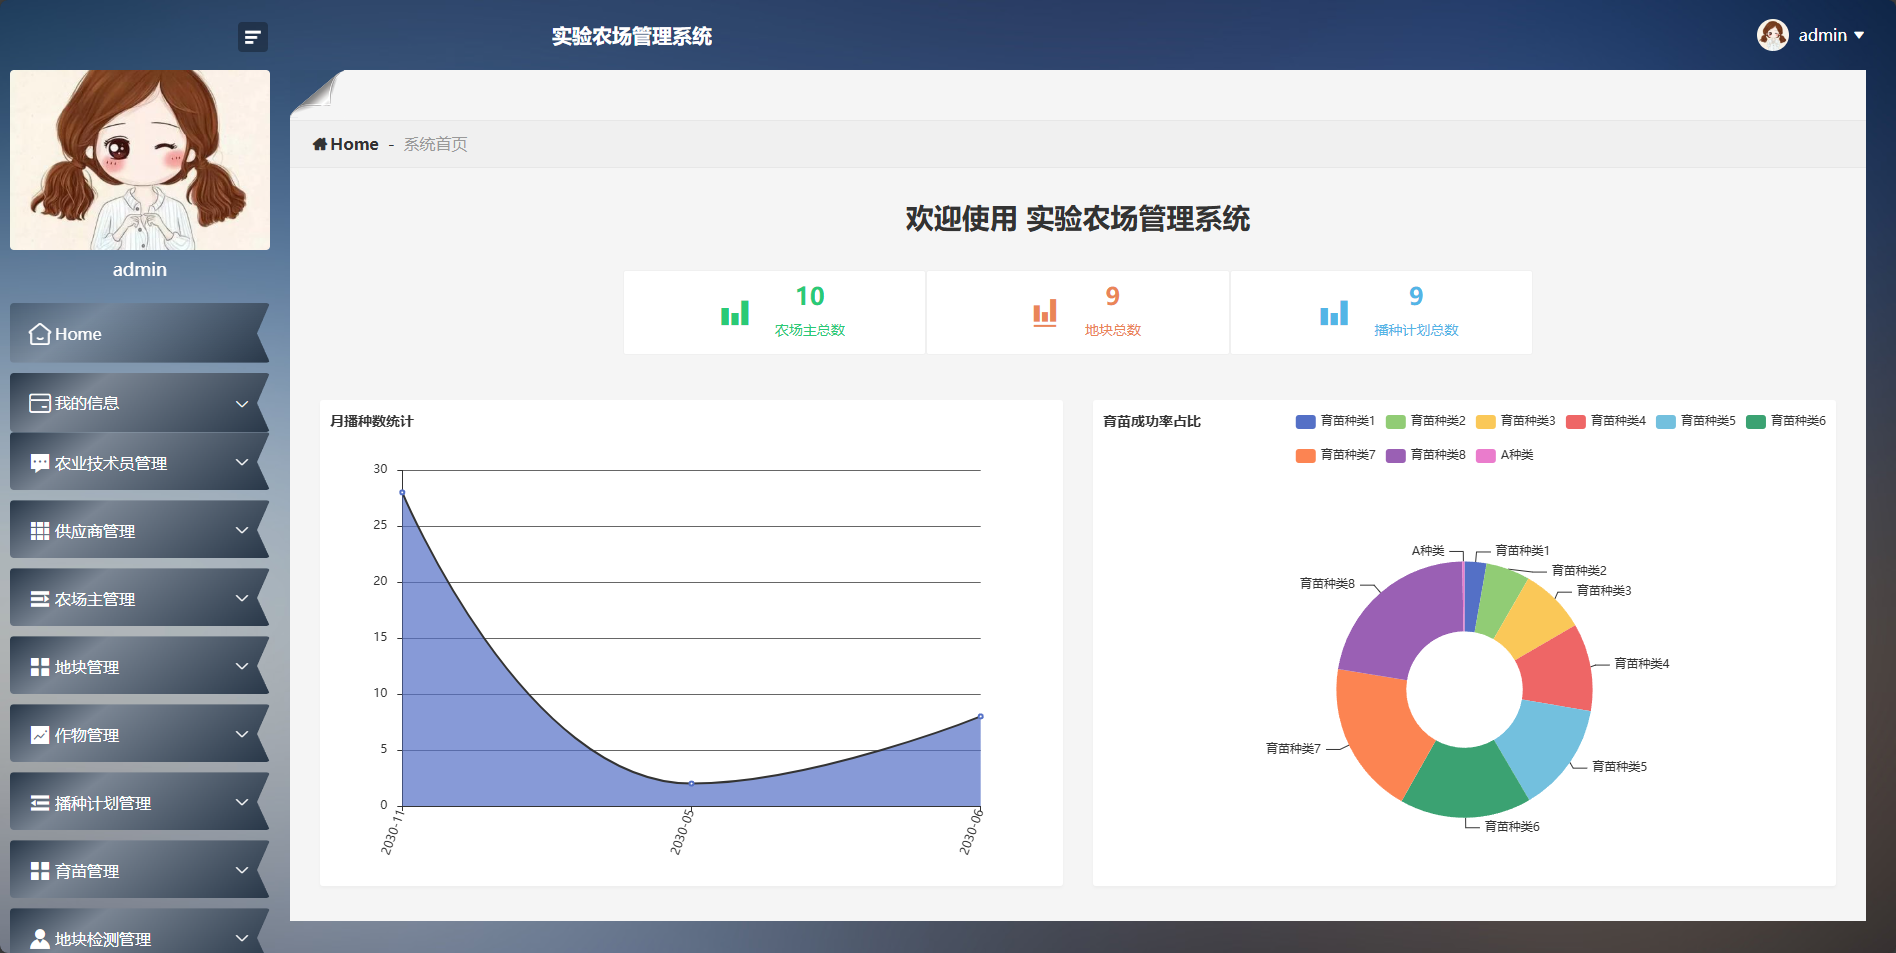Click the green bar chart icon for 农场主总数

coord(735,313)
